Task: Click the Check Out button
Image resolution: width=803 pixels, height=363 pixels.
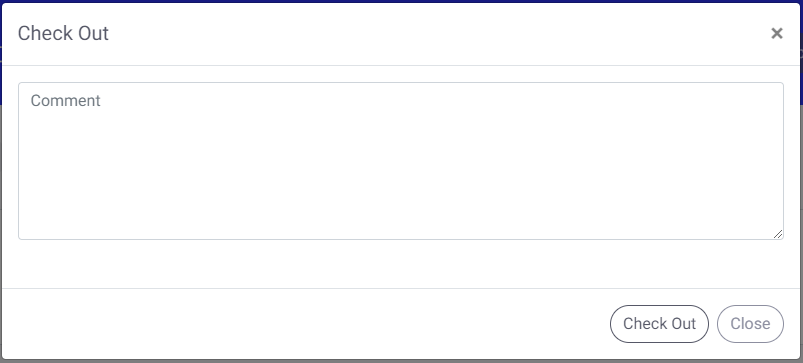Action: 659,324
